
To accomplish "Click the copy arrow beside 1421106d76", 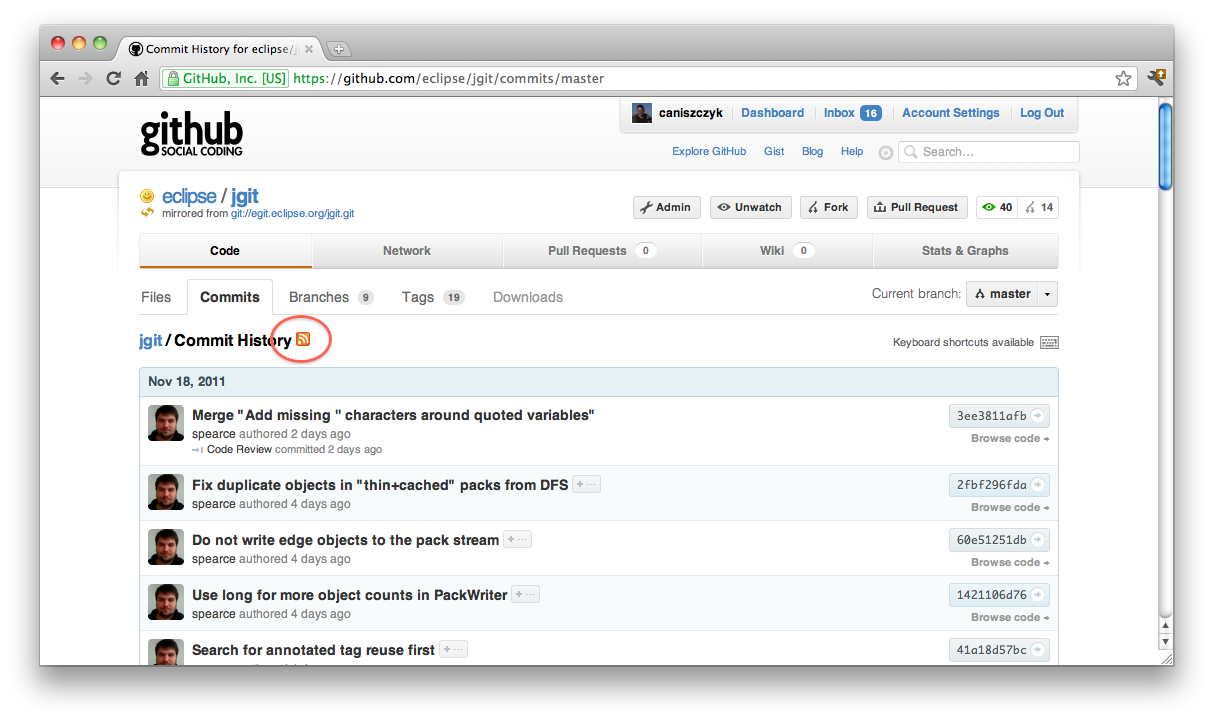I will [x=1038, y=595].
